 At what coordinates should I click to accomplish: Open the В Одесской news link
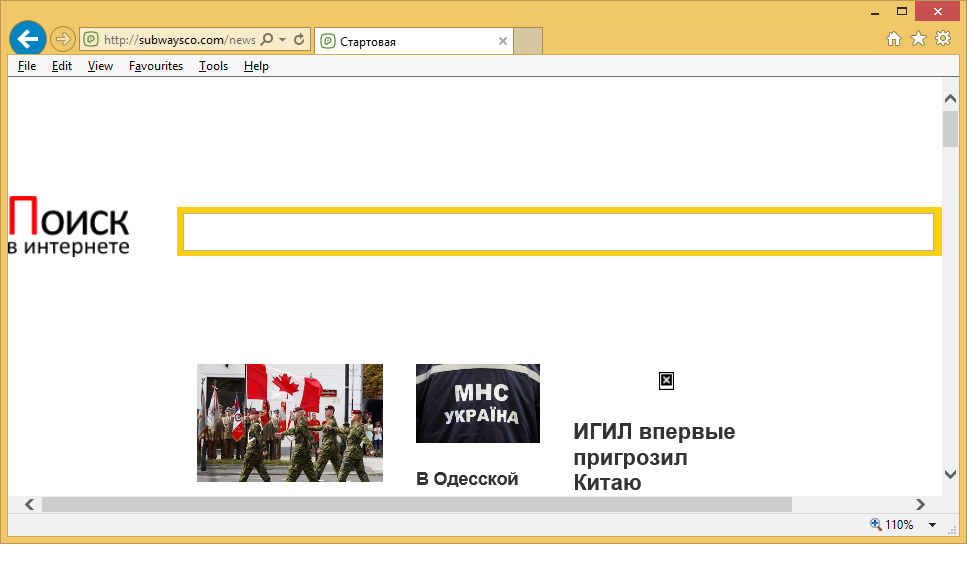point(467,479)
